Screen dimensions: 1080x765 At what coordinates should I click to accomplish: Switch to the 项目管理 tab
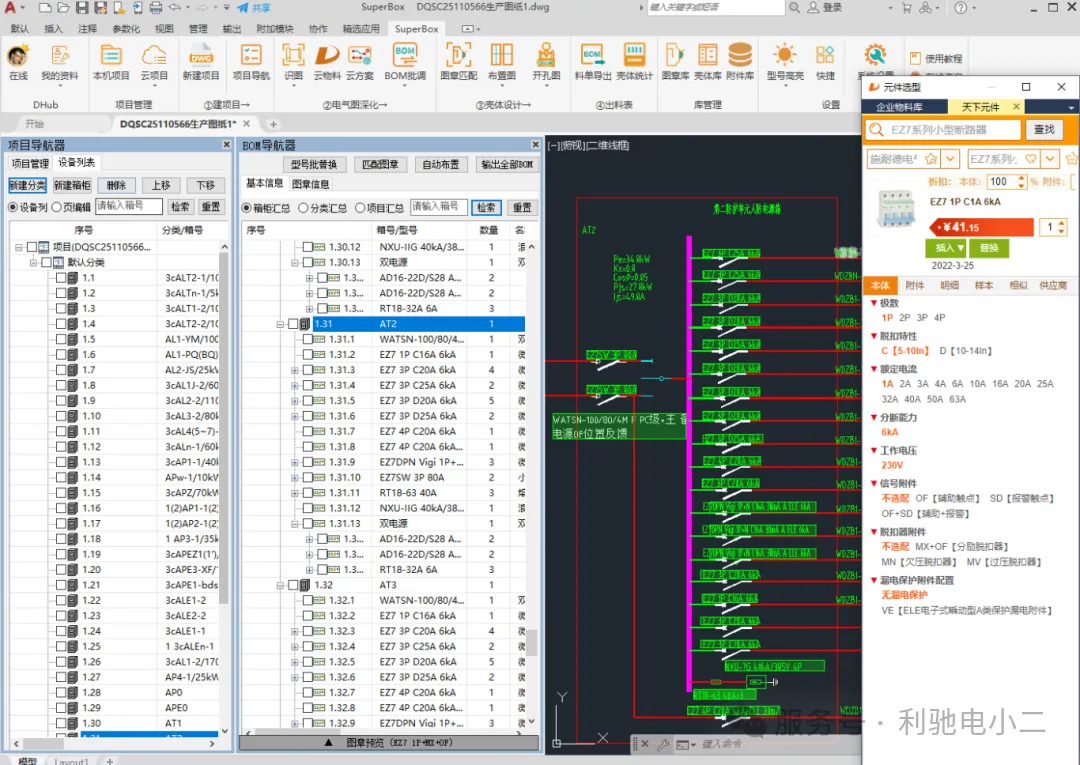[29, 163]
